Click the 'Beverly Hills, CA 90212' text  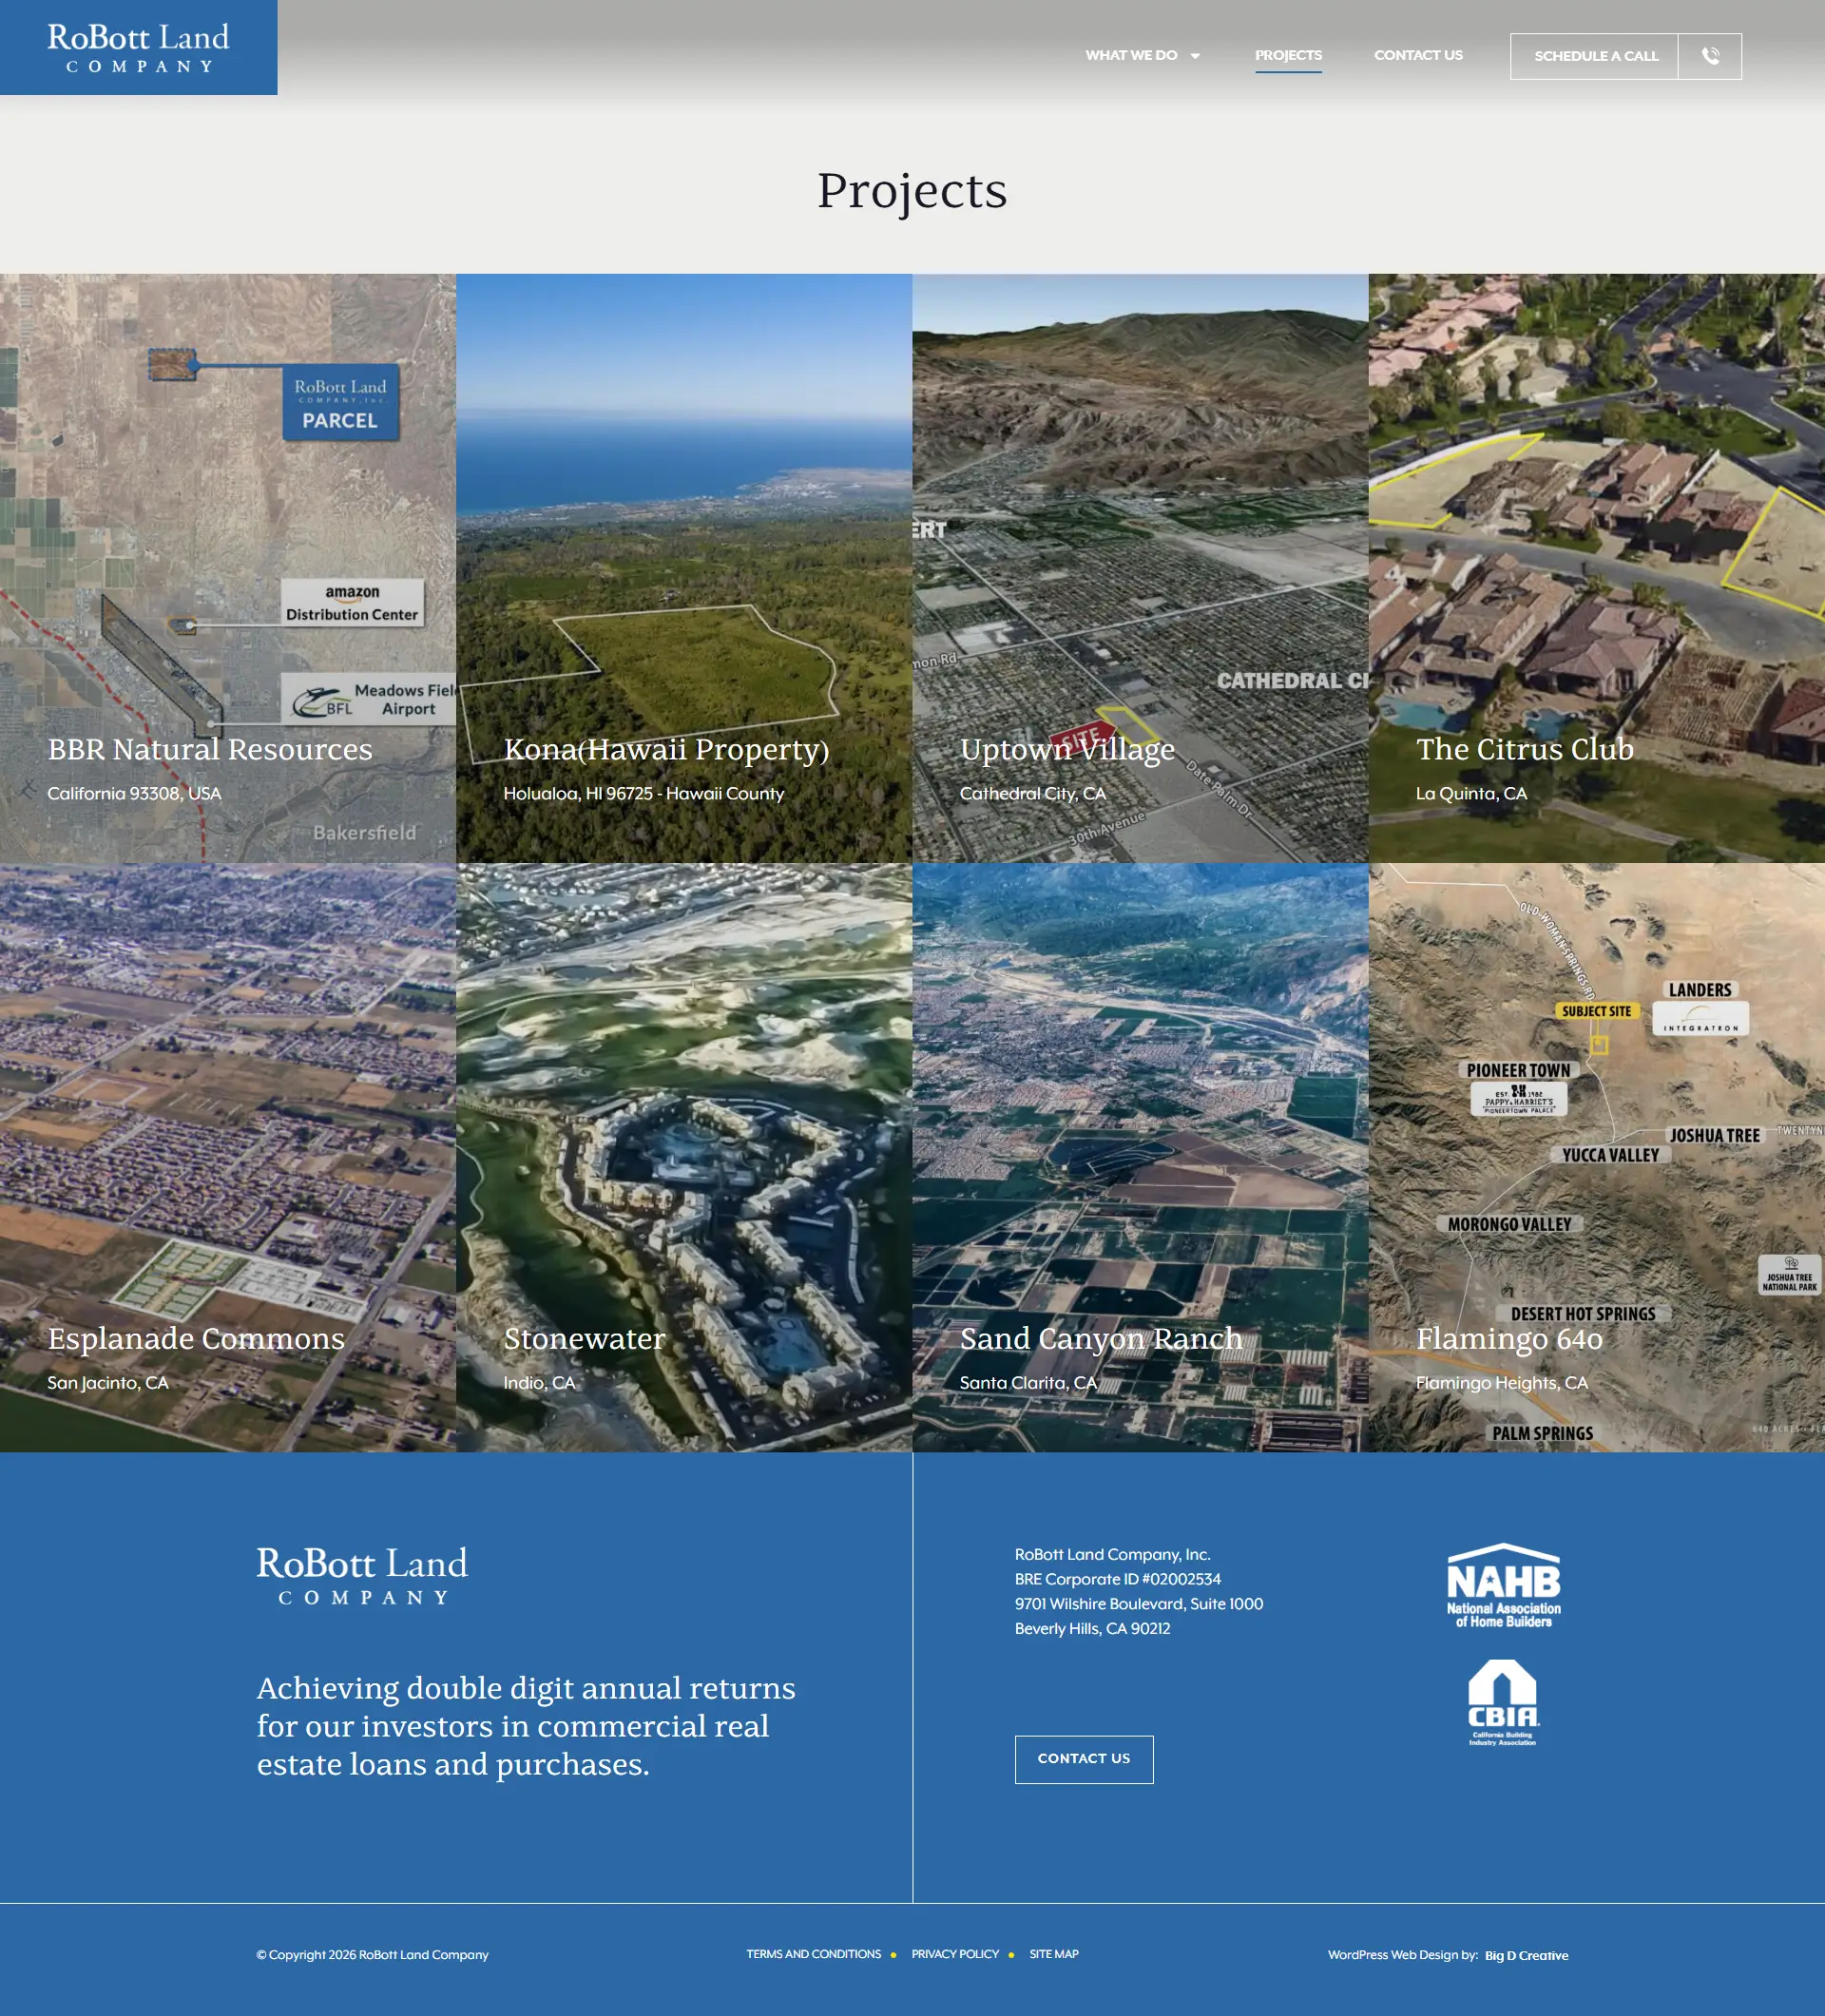1092,1629
